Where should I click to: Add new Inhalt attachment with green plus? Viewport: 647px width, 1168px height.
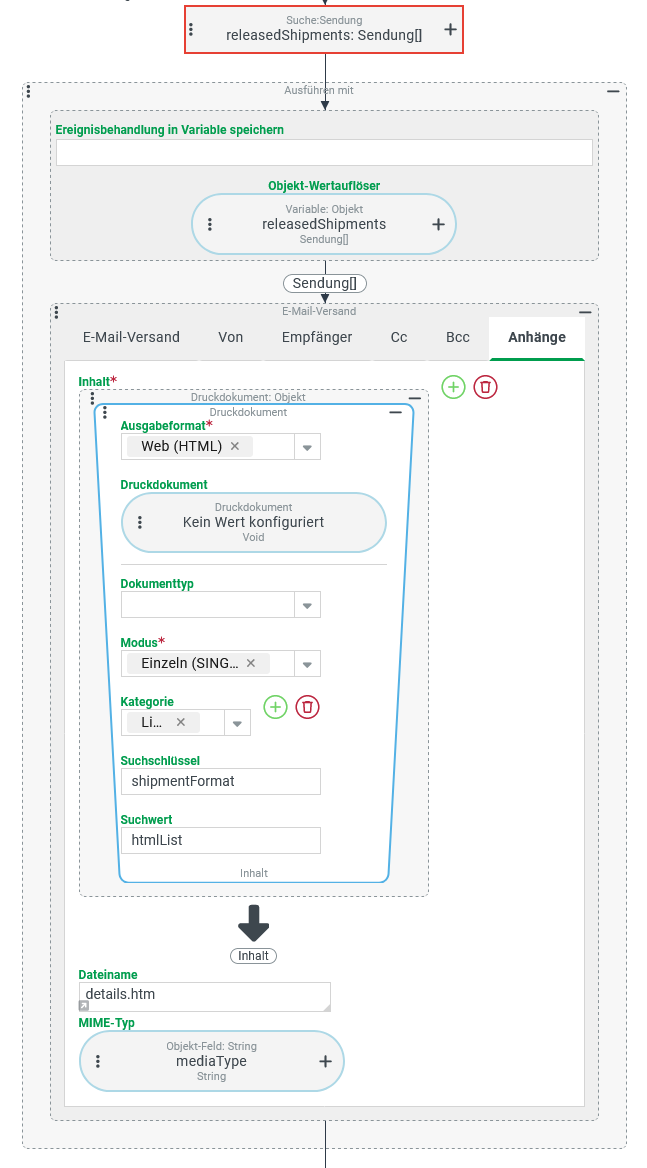pyautogui.click(x=453, y=387)
